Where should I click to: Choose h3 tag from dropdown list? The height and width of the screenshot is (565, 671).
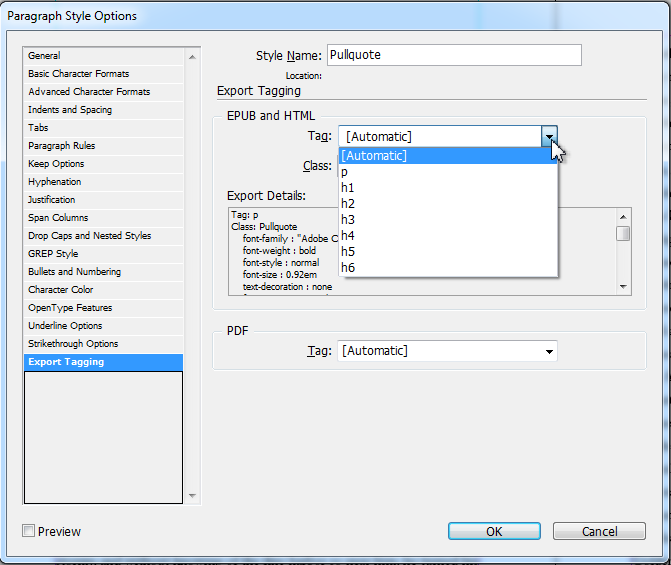pyautogui.click(x=448, y=220)
